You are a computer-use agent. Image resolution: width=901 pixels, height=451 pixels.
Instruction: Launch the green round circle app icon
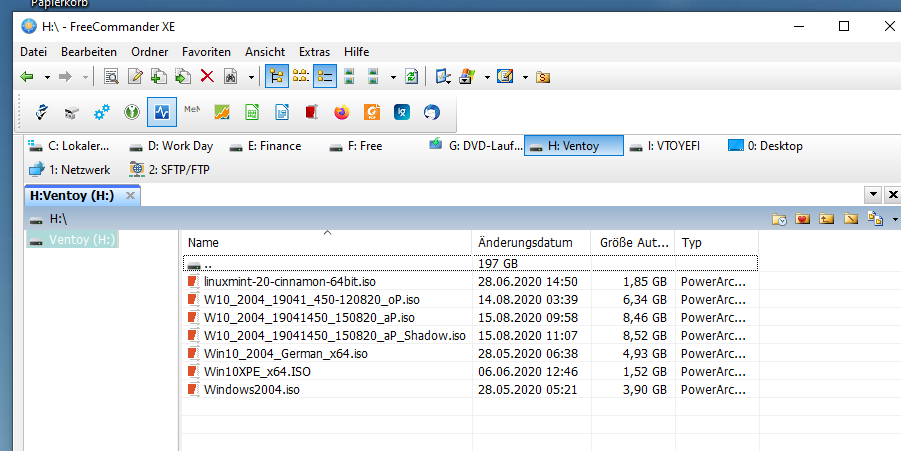132,112
